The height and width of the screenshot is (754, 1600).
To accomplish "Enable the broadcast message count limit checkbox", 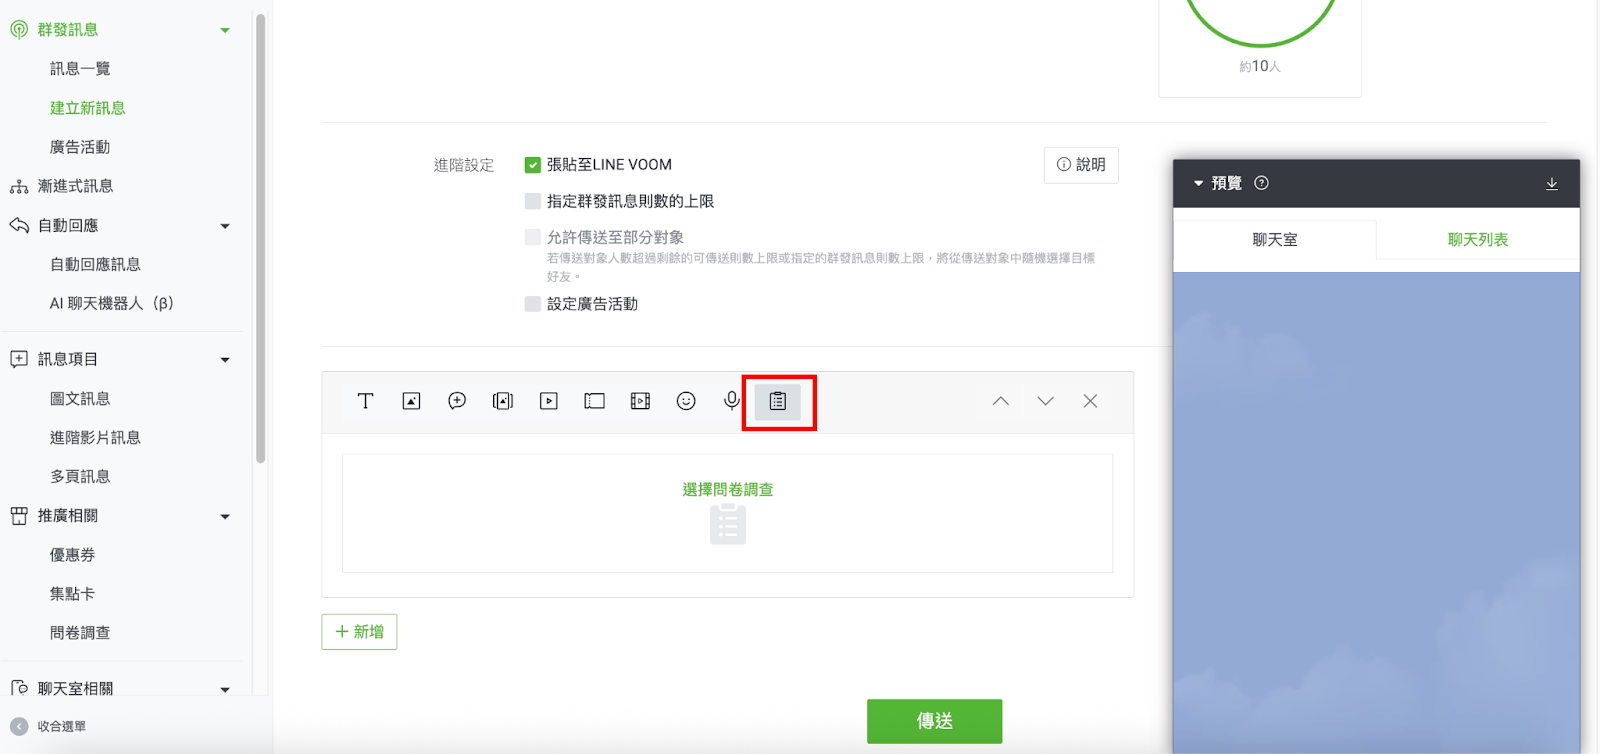I will [533, 202].
